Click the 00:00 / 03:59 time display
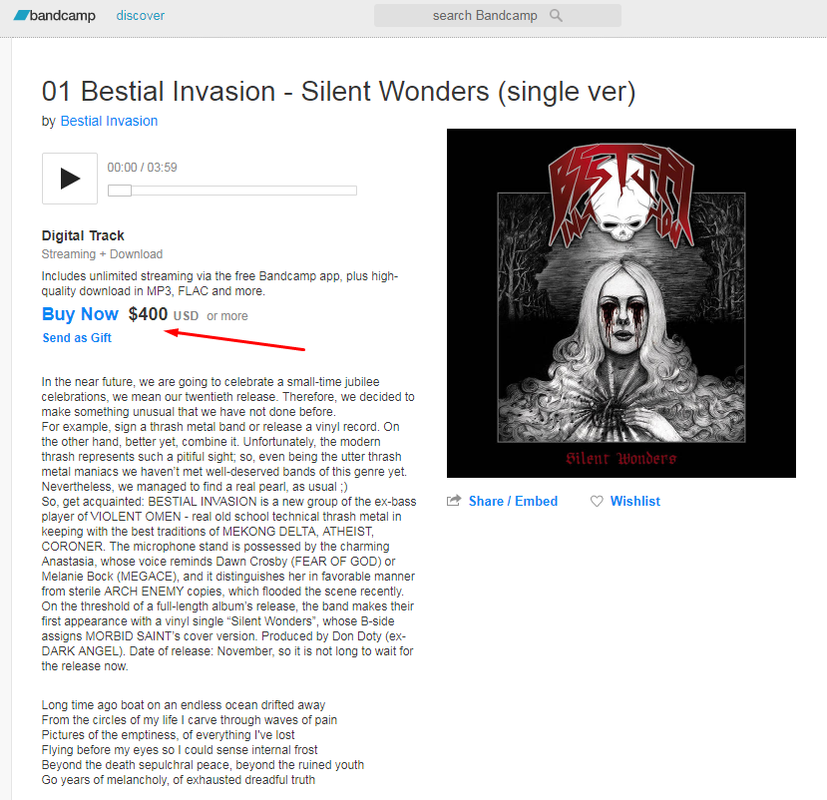 click(142, 168)
